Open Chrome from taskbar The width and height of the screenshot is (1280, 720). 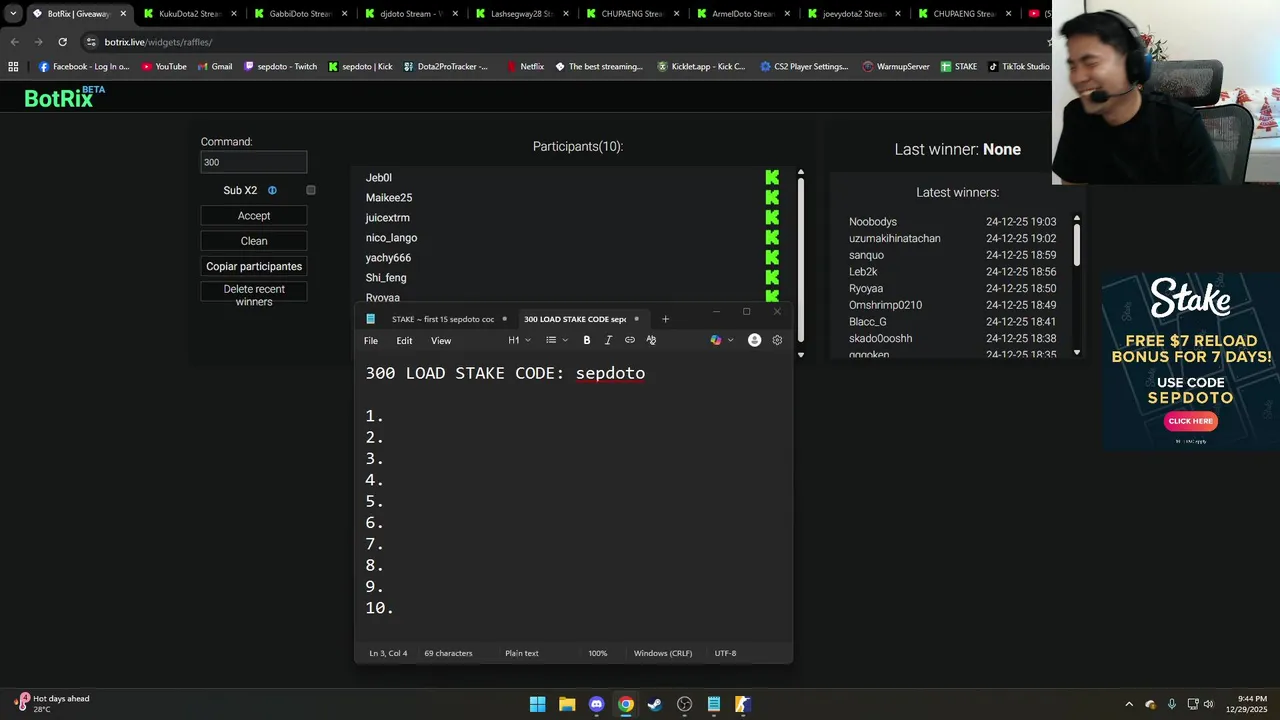tap(626, 704)
